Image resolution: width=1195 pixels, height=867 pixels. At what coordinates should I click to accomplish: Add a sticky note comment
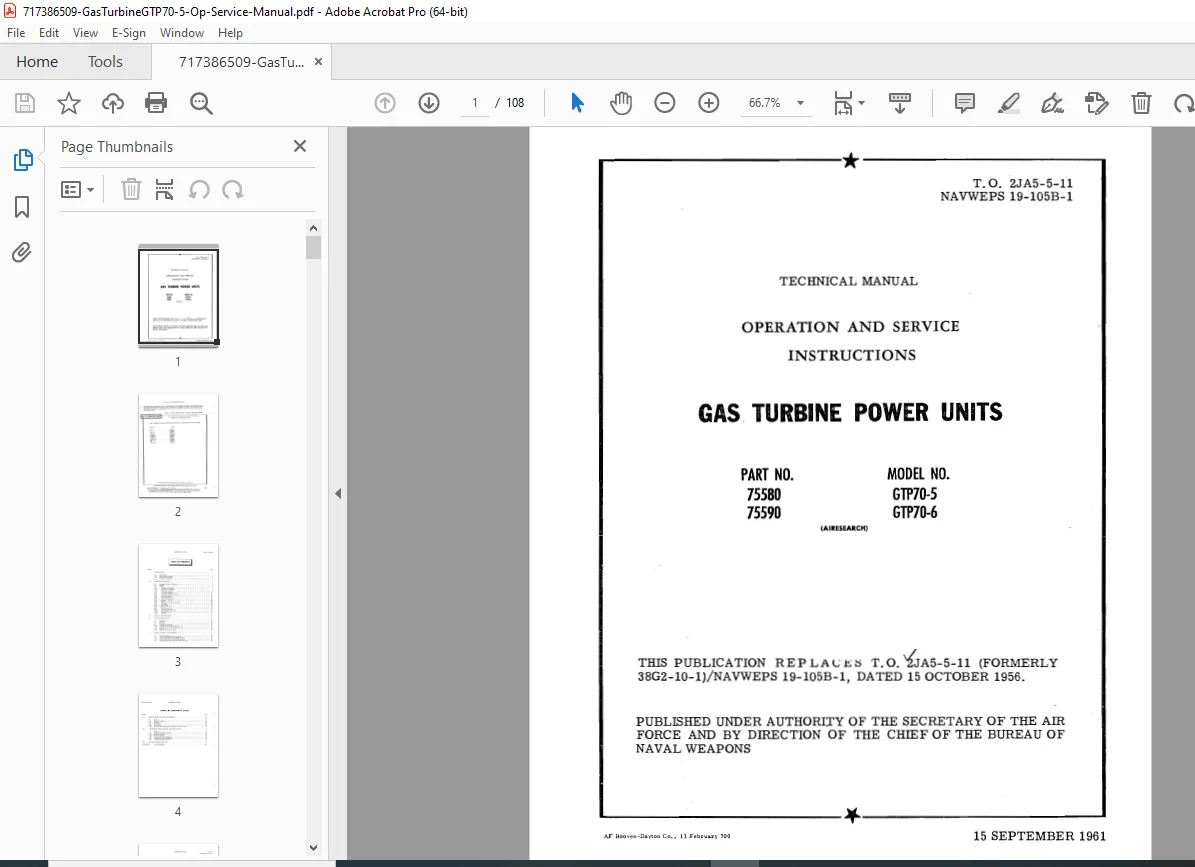pyautogui.click(x=965, y=103)
